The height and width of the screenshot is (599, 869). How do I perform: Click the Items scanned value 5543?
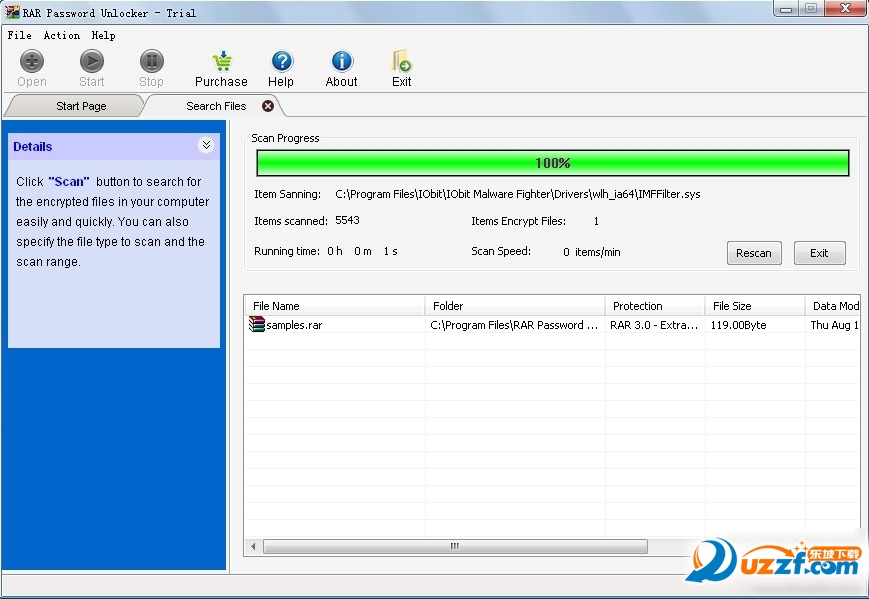(347, 221)
